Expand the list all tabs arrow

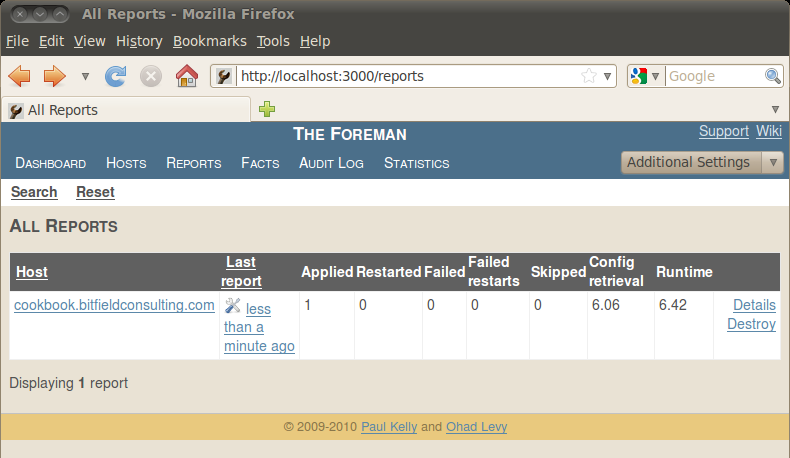776,110
